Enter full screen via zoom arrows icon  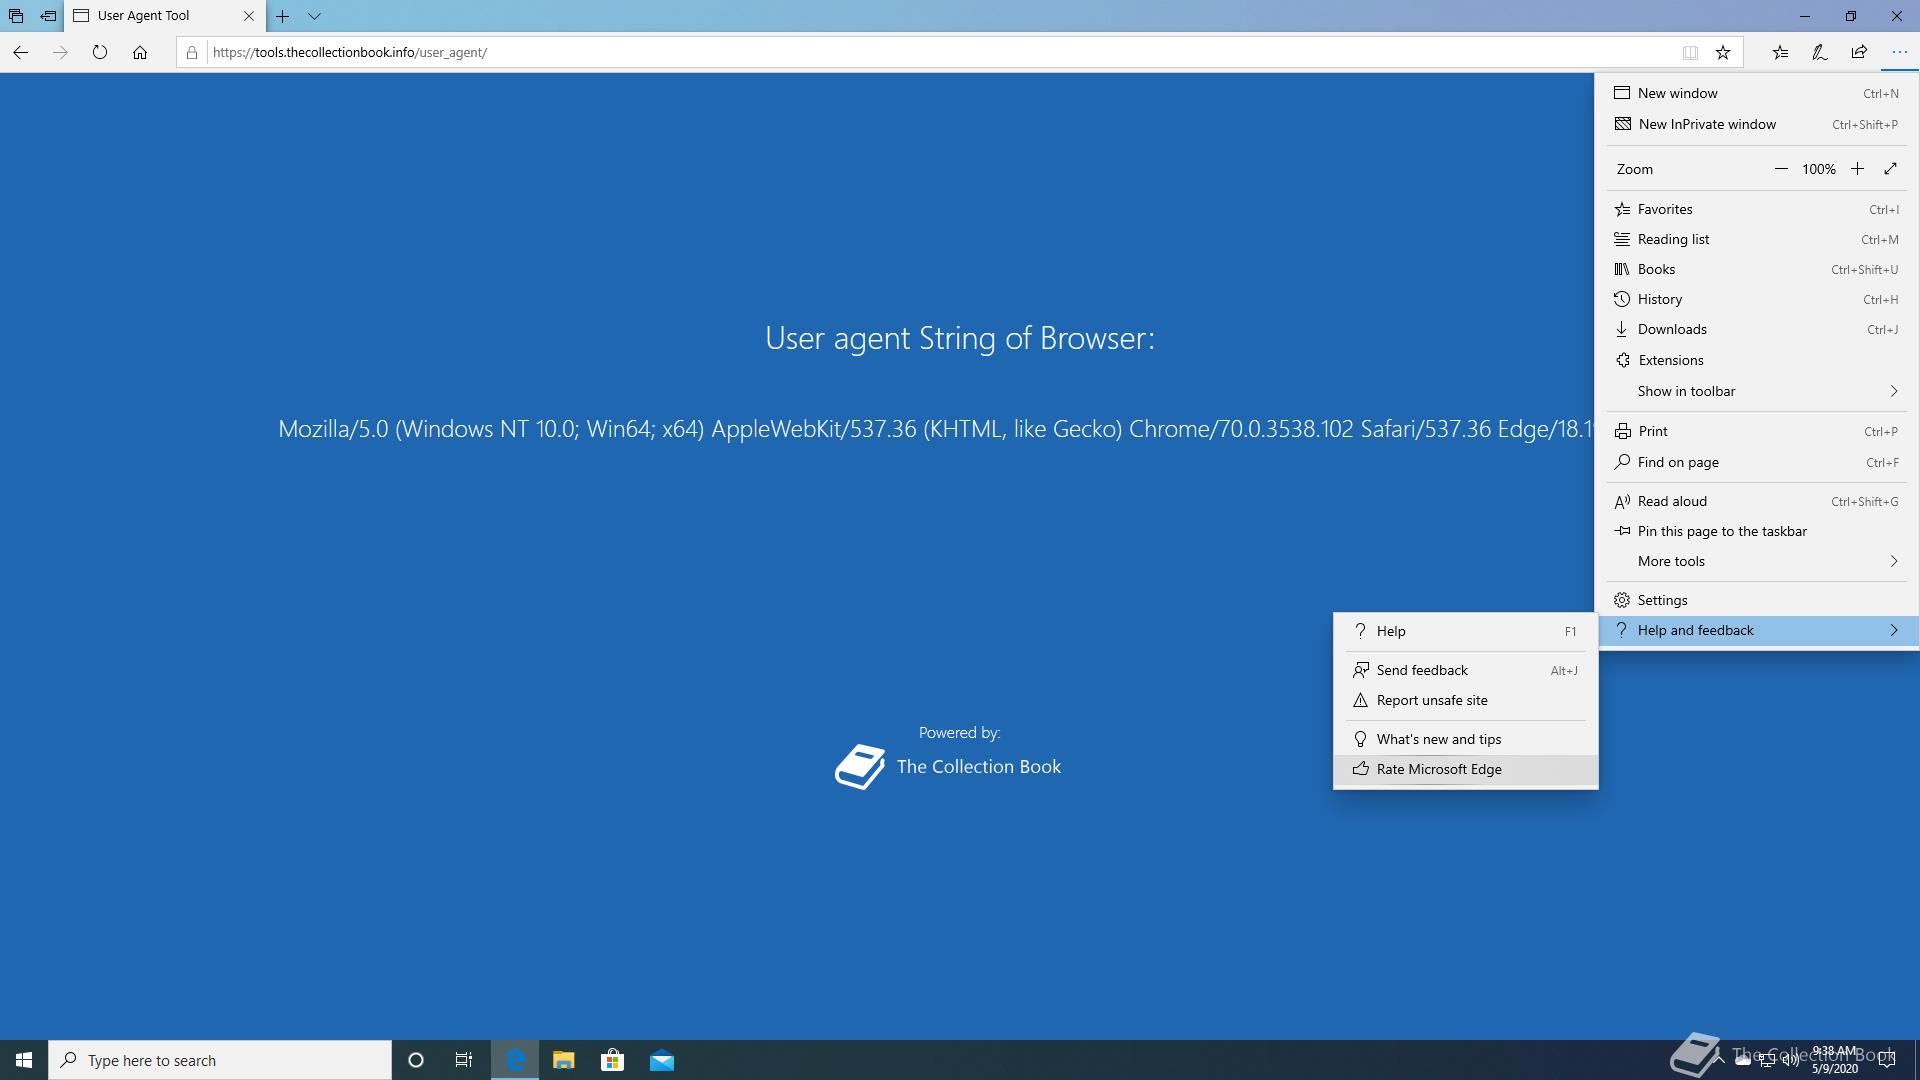(1890, 169)
